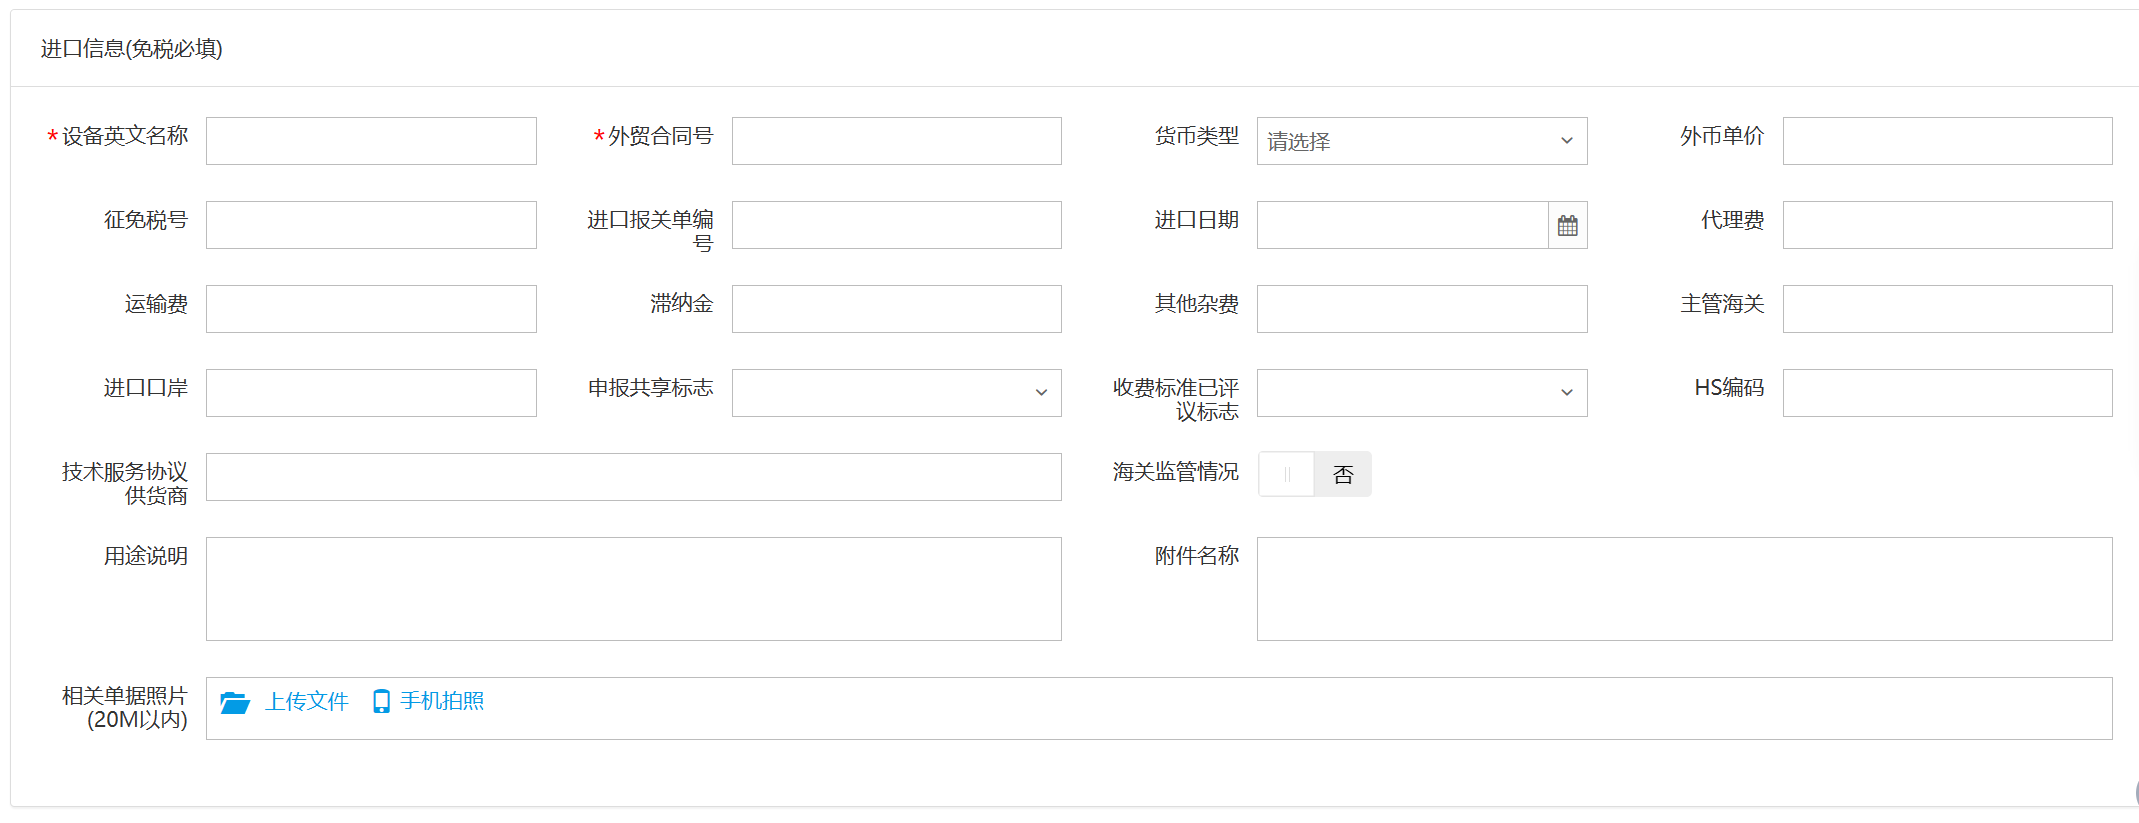Click the folder upload icon
Image resolution: width=2139 pixels, height=823 pixels.
[235, 702]
